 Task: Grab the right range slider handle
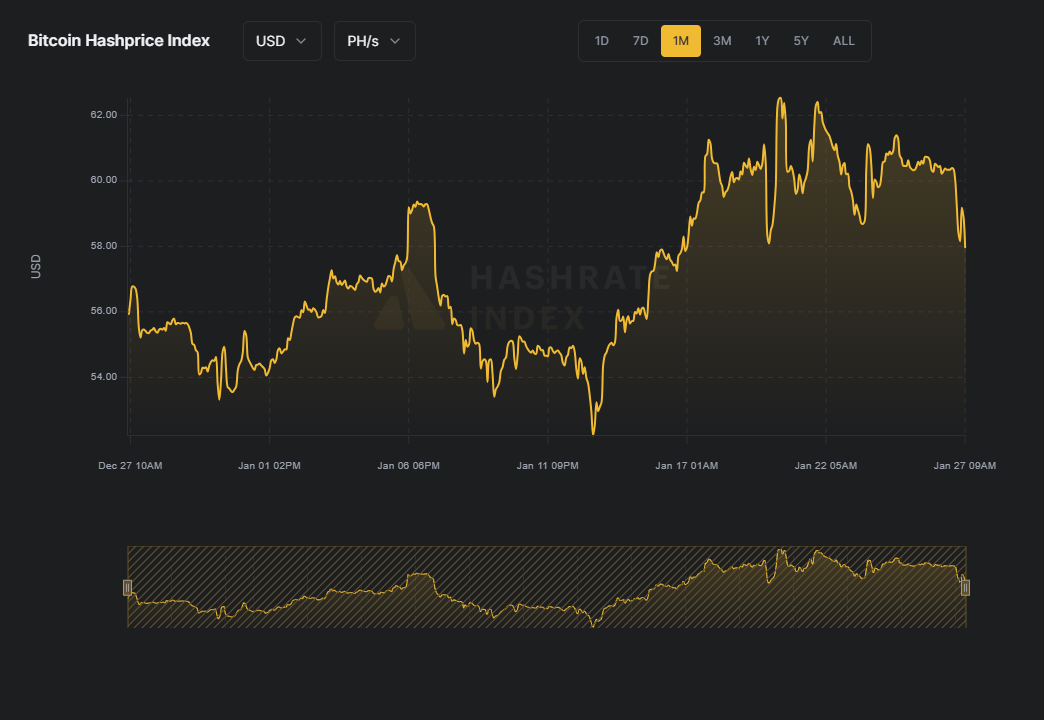point(965,587)
